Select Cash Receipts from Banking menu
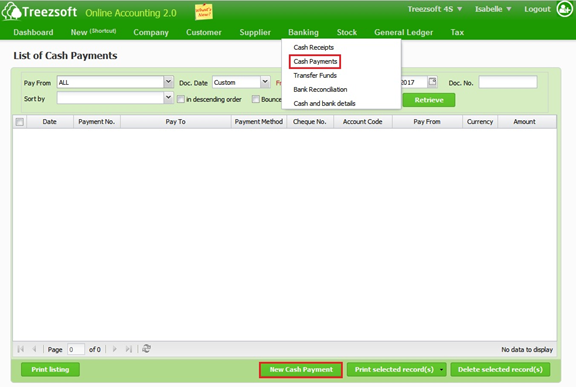576x387 pixels. (x=314, y=47)
